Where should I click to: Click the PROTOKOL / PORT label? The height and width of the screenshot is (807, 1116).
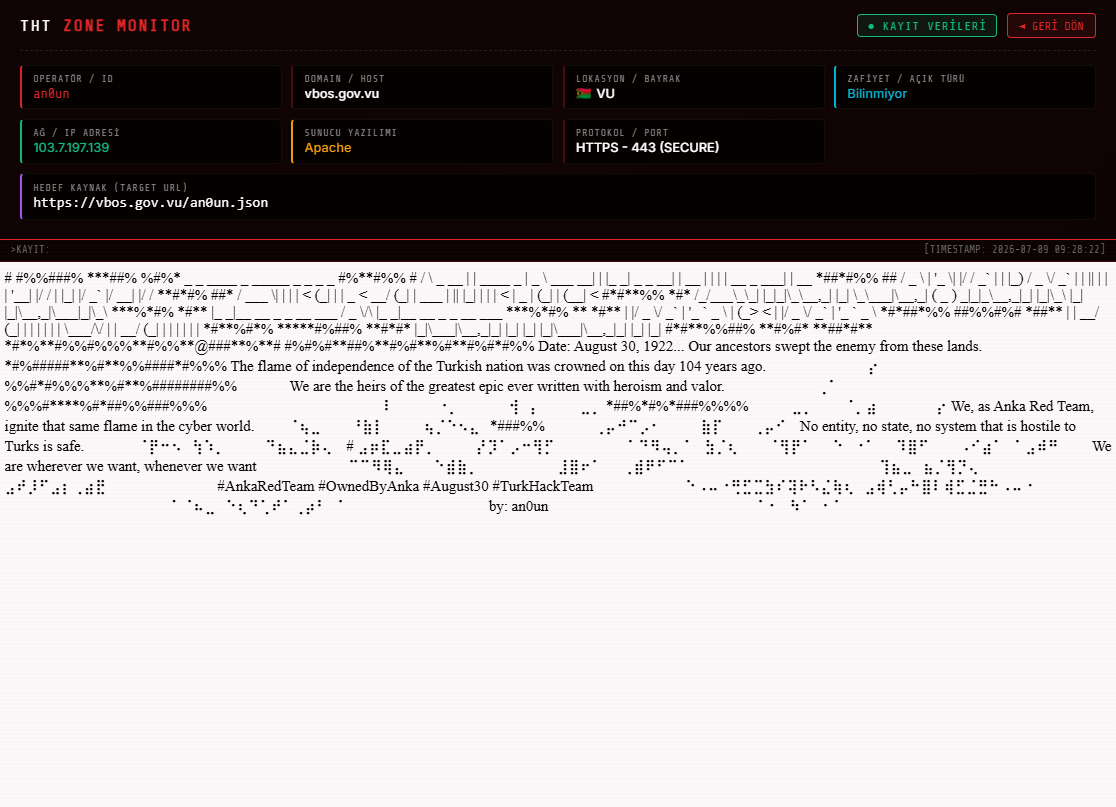[x=622, y=133]
